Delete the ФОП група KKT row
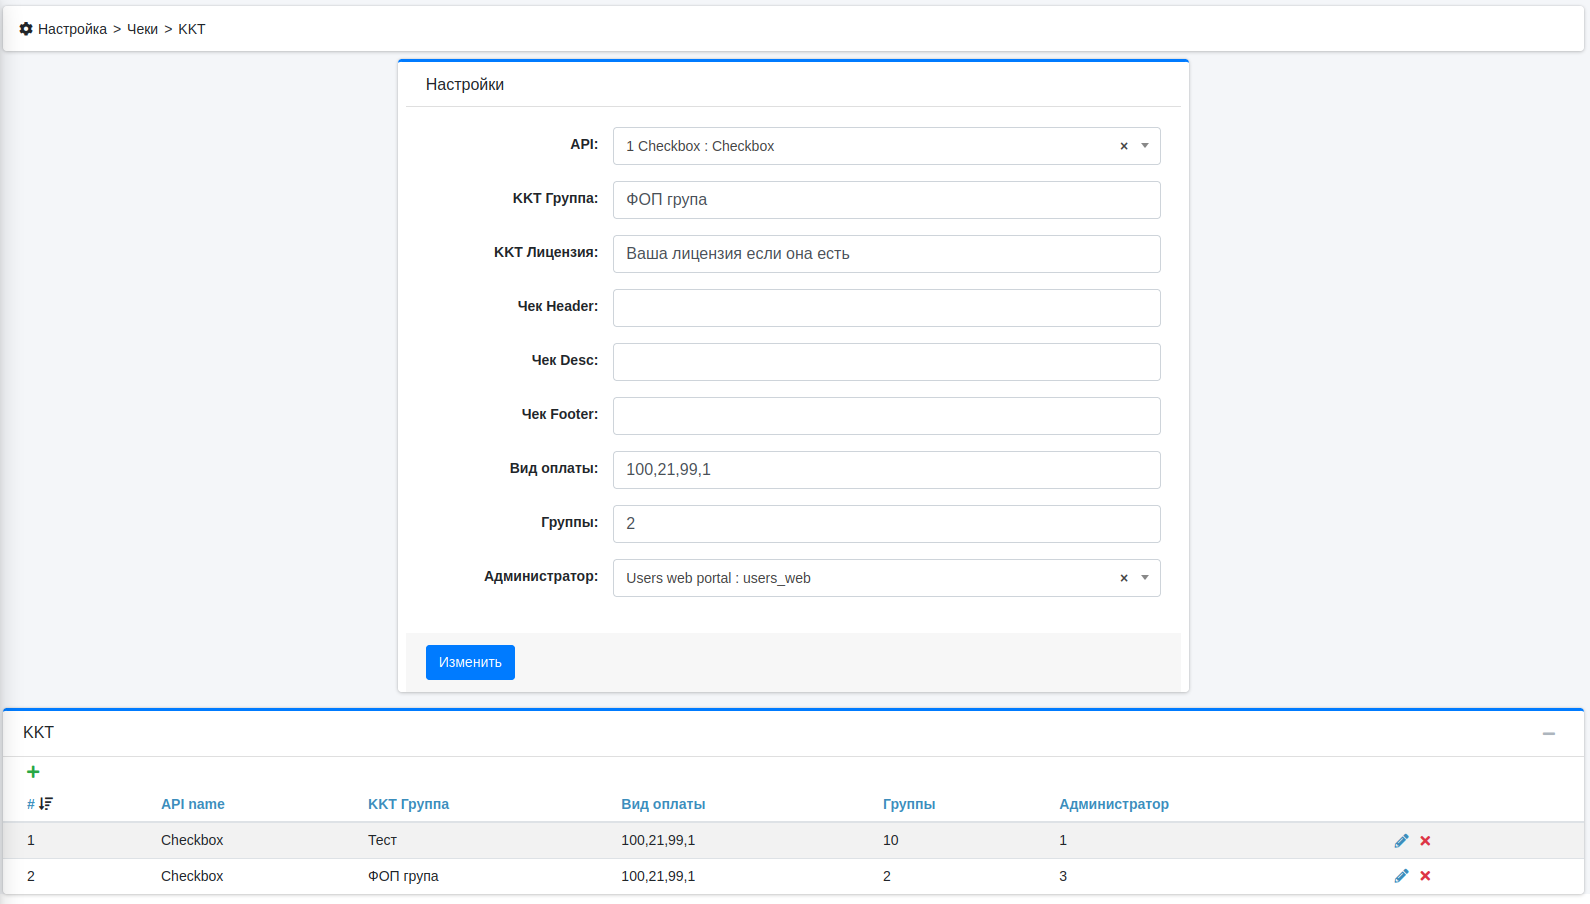 tap(1425, 876)
